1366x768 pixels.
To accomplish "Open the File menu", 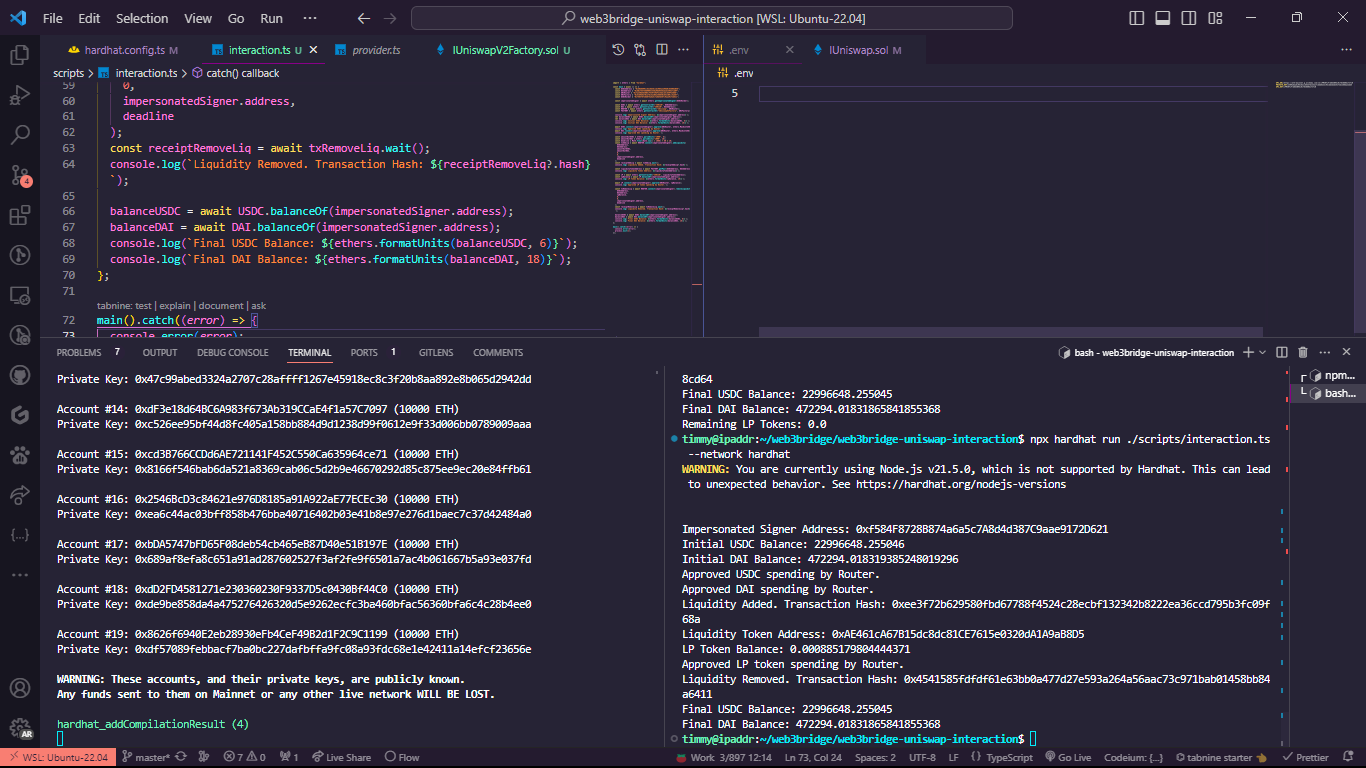I will (52, 18).
